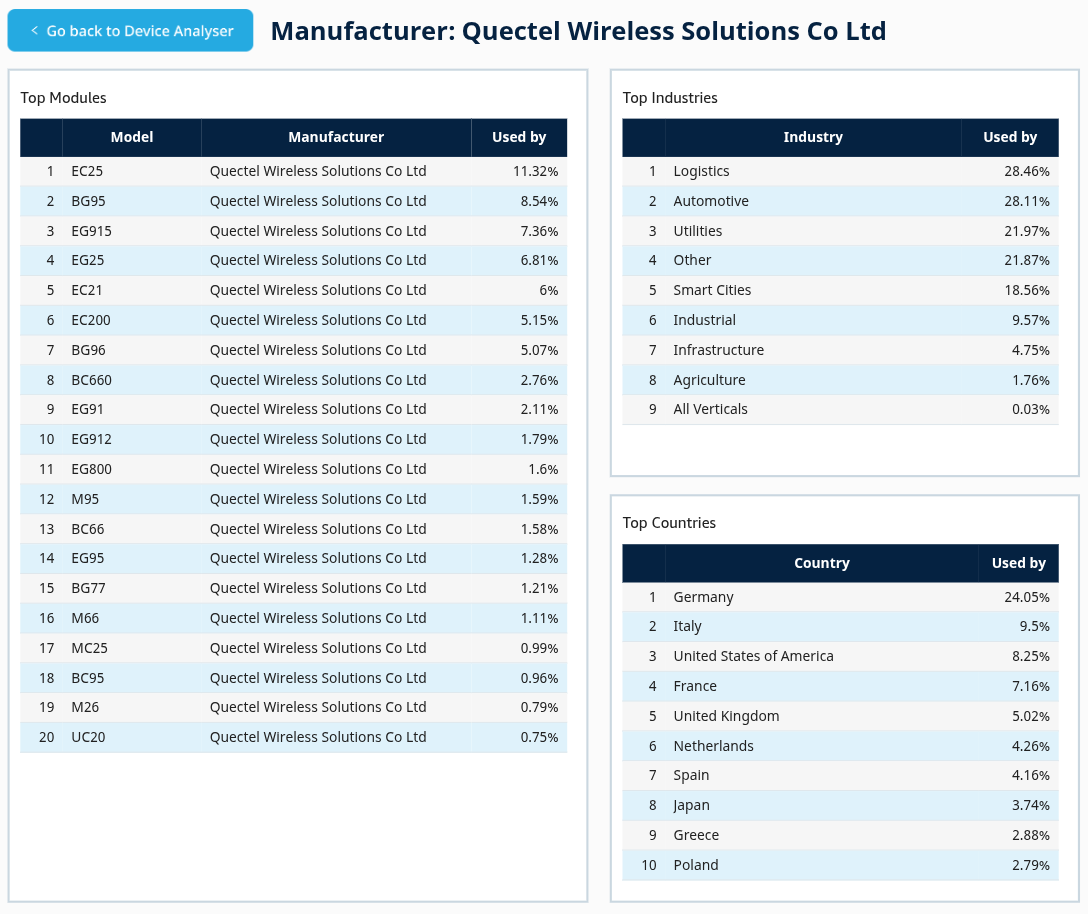The width and height of the screenshot is (1088, 914).
Task: Select the Infrastructure industry row
Action: pos(840,350)
